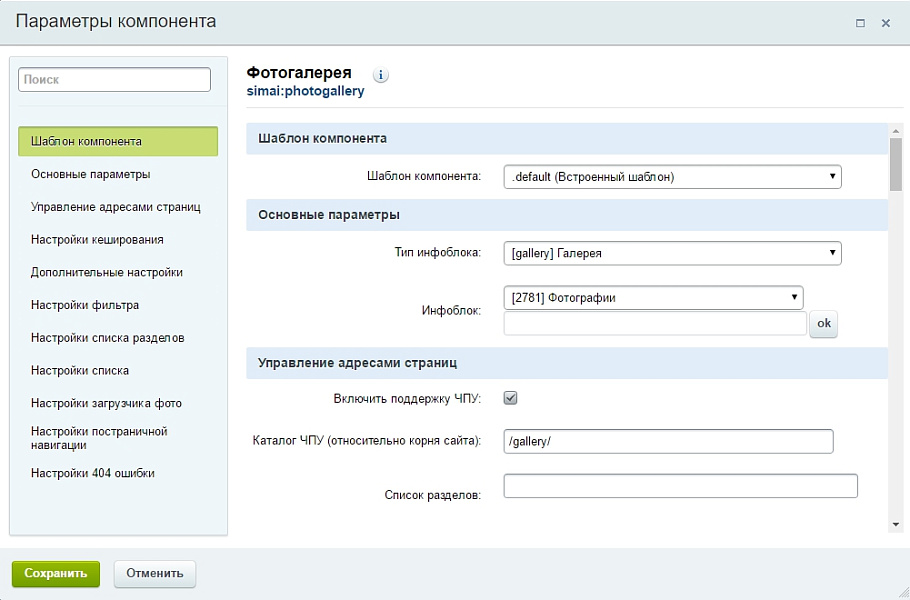Go to Основные параметры section

(91, 174)
